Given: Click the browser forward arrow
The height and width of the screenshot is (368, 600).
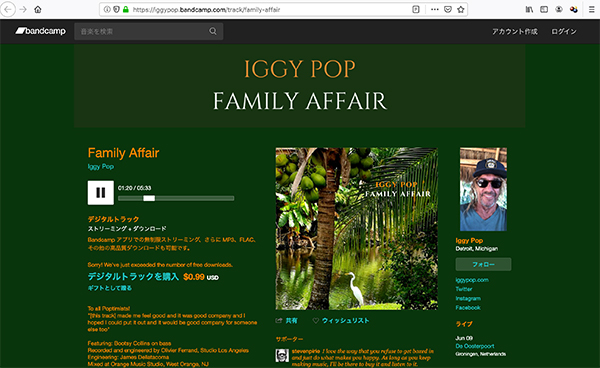Looking at the screenshot, I should point(23,9).
